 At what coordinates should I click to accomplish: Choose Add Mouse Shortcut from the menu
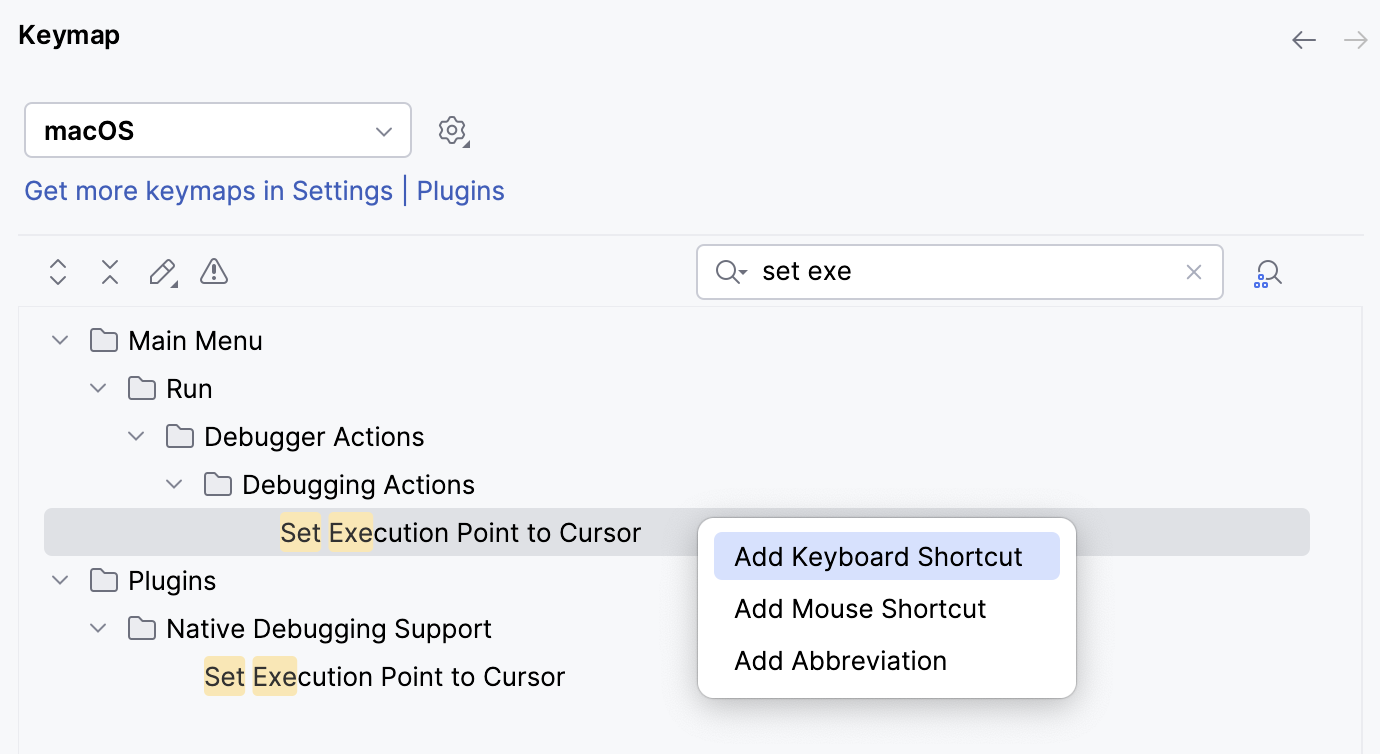[860, 608]
